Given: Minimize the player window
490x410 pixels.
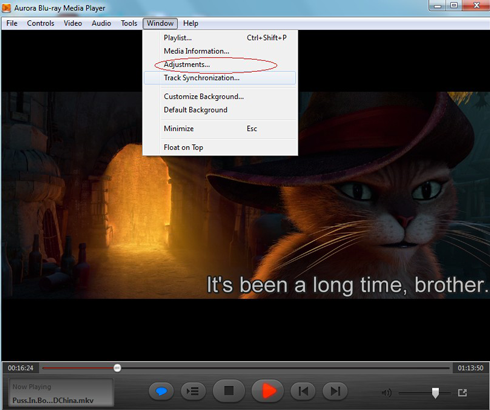Looking at the screenshot, I should tap(438, 6).
